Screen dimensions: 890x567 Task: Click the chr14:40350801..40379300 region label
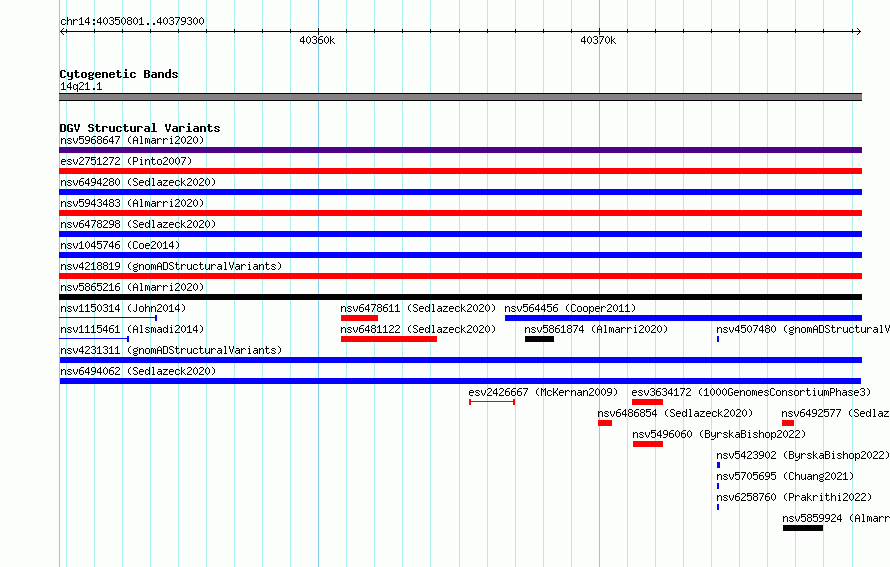[x=132, y=22]
